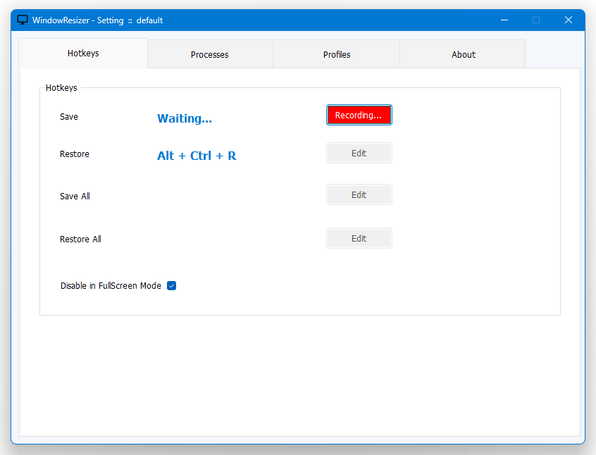Click the Save All row label
Image resolution: width=596 pixels, height=455 pixels.
click(x=75, y=196)
